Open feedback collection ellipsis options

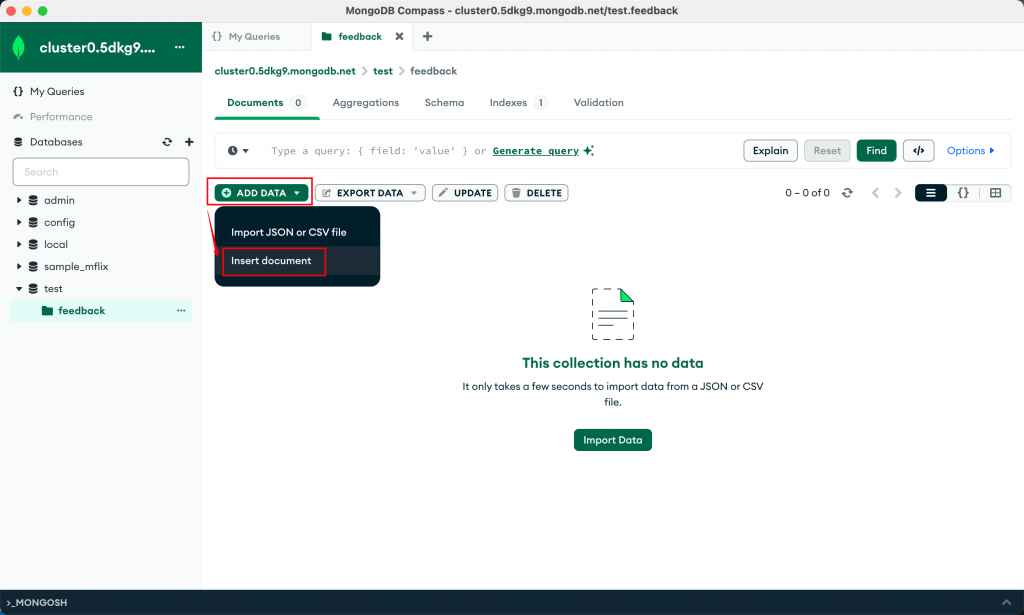pyautogui.click(x=181, y=311)
